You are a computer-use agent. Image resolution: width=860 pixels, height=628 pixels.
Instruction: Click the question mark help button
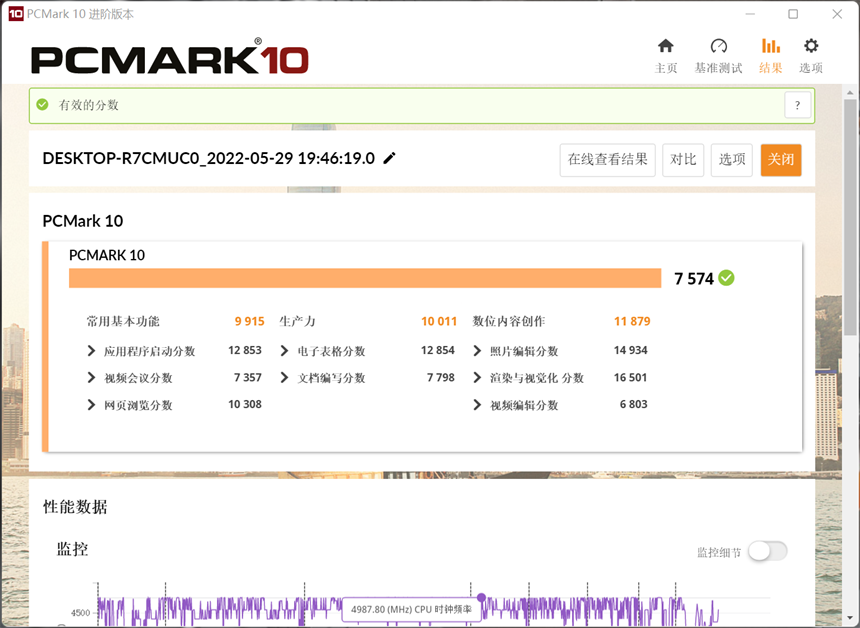click(x=797, y=105)
